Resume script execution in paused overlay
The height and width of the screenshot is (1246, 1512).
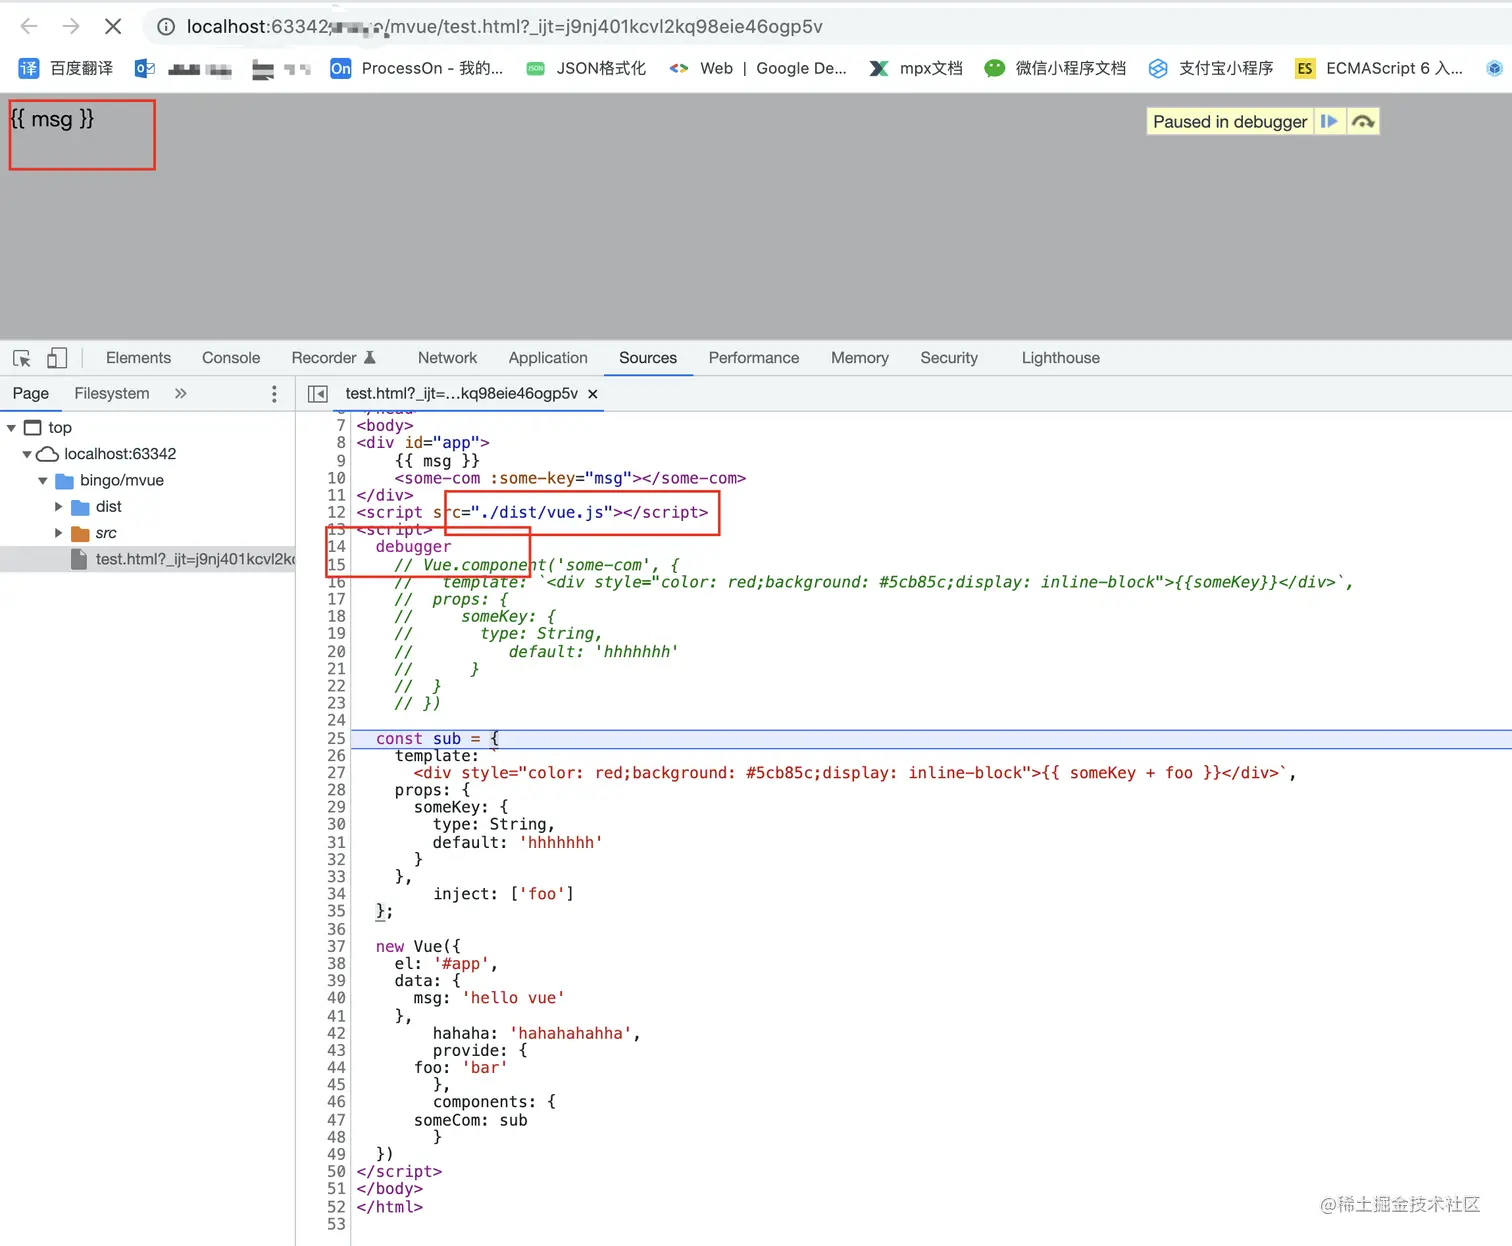click(x=1329, y=121)
